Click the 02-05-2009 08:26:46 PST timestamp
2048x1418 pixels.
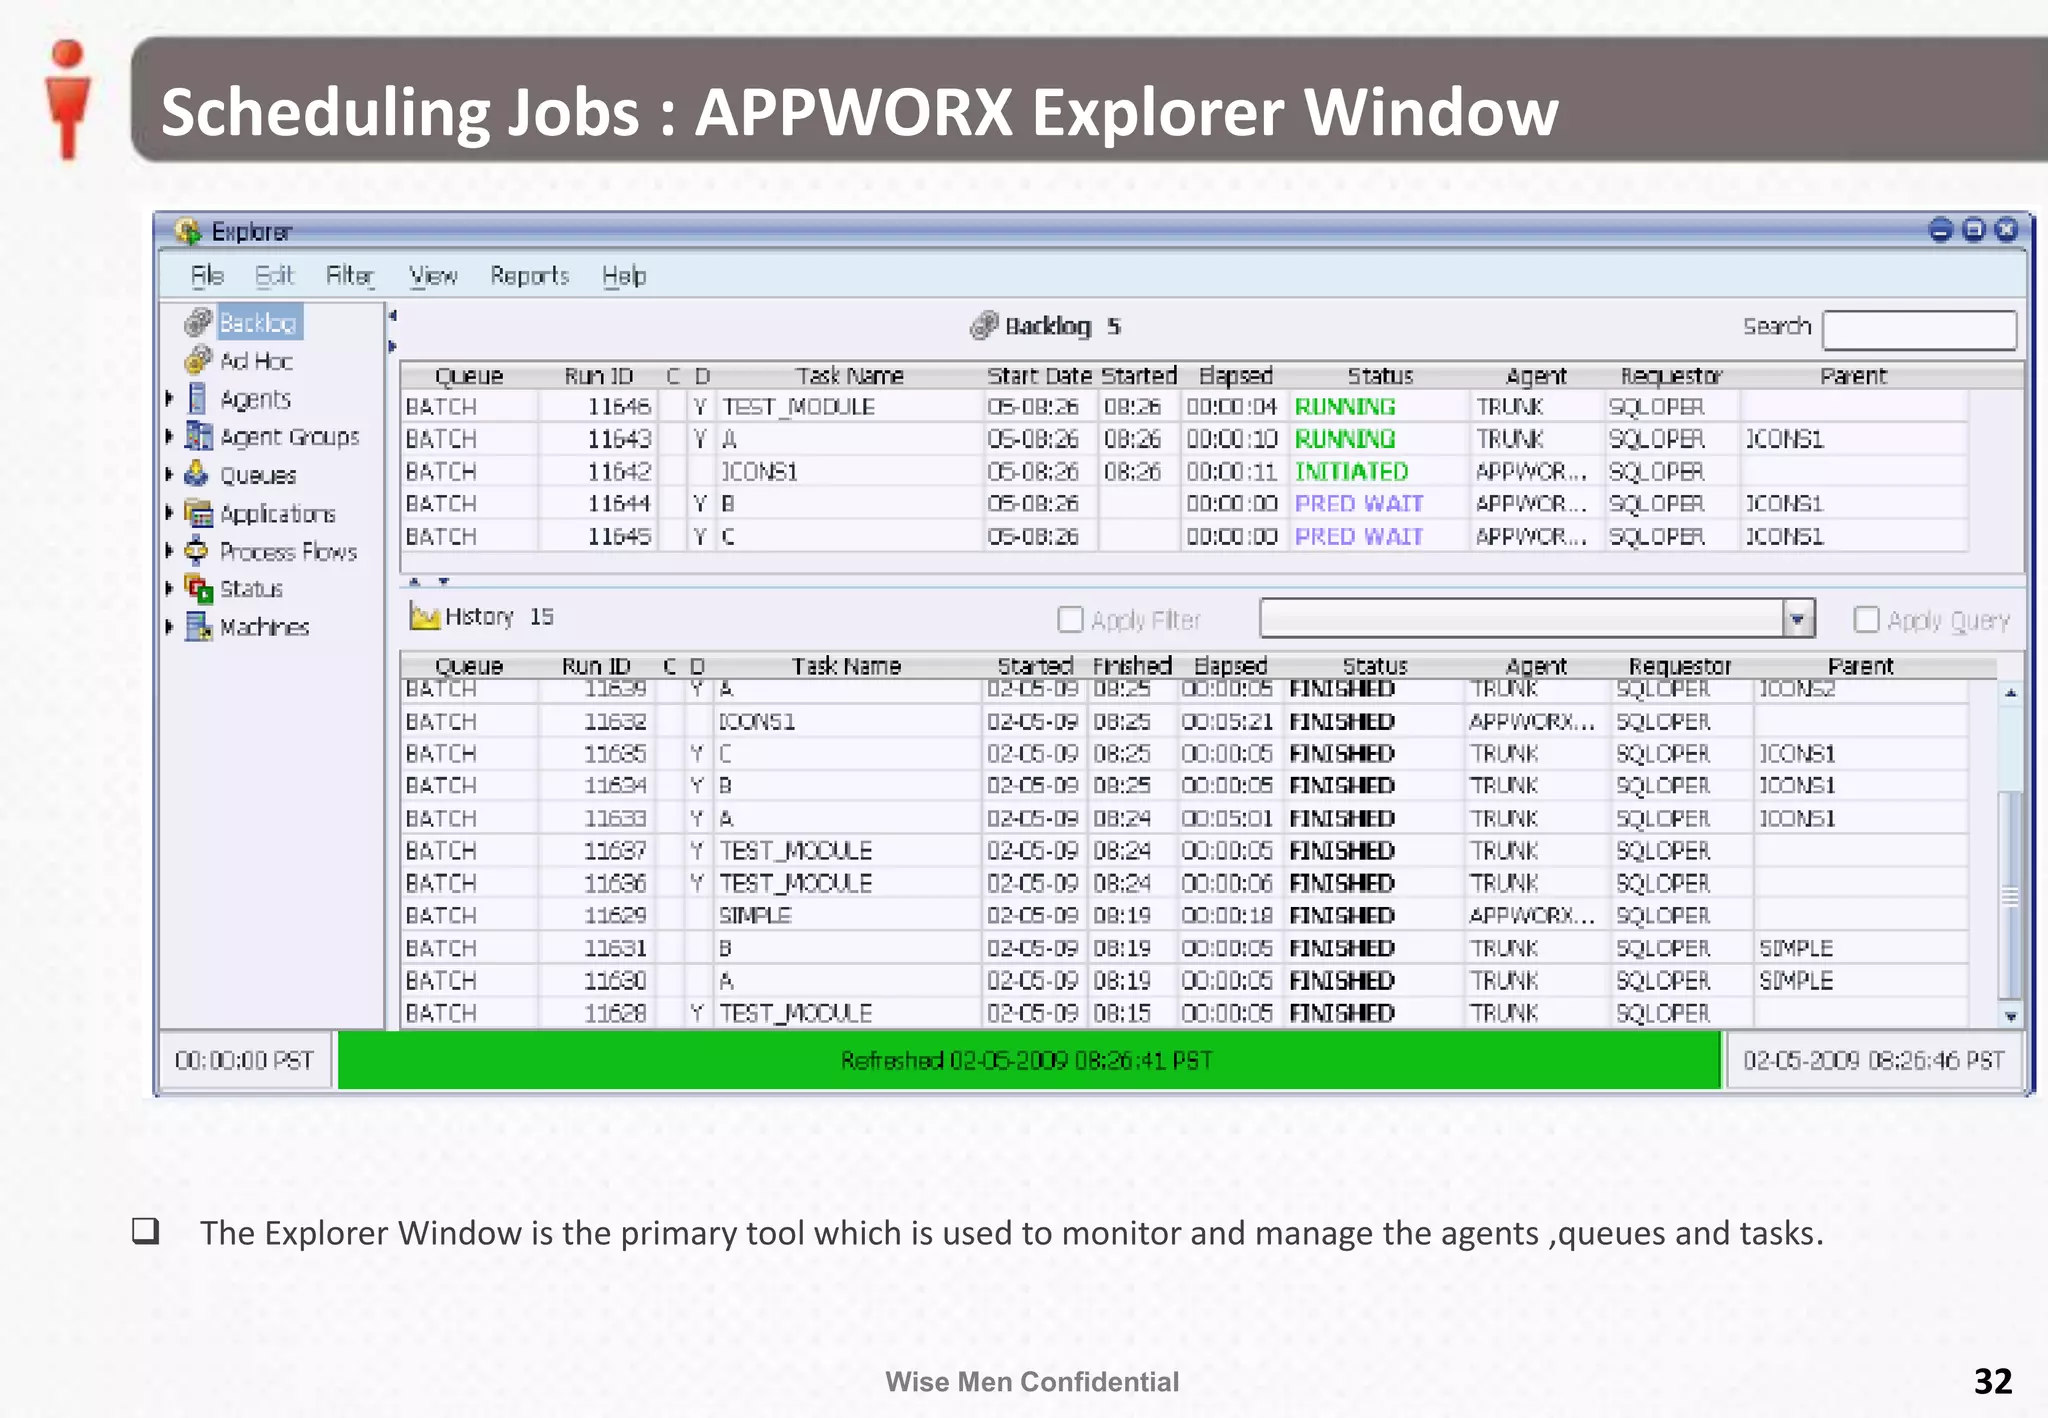[x=1874, y=1060]
